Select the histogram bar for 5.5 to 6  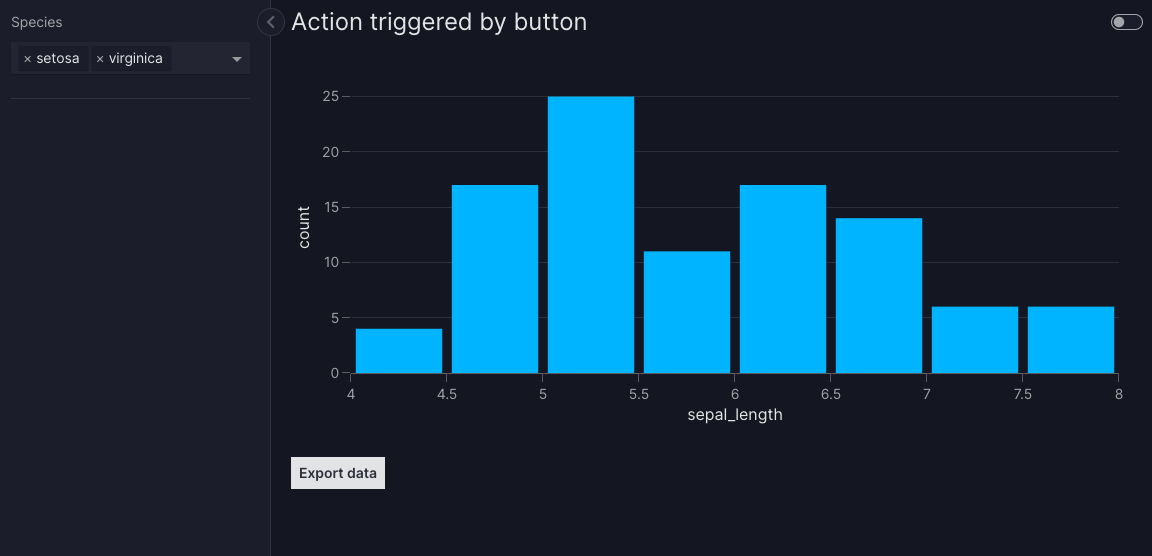point(687,312)
